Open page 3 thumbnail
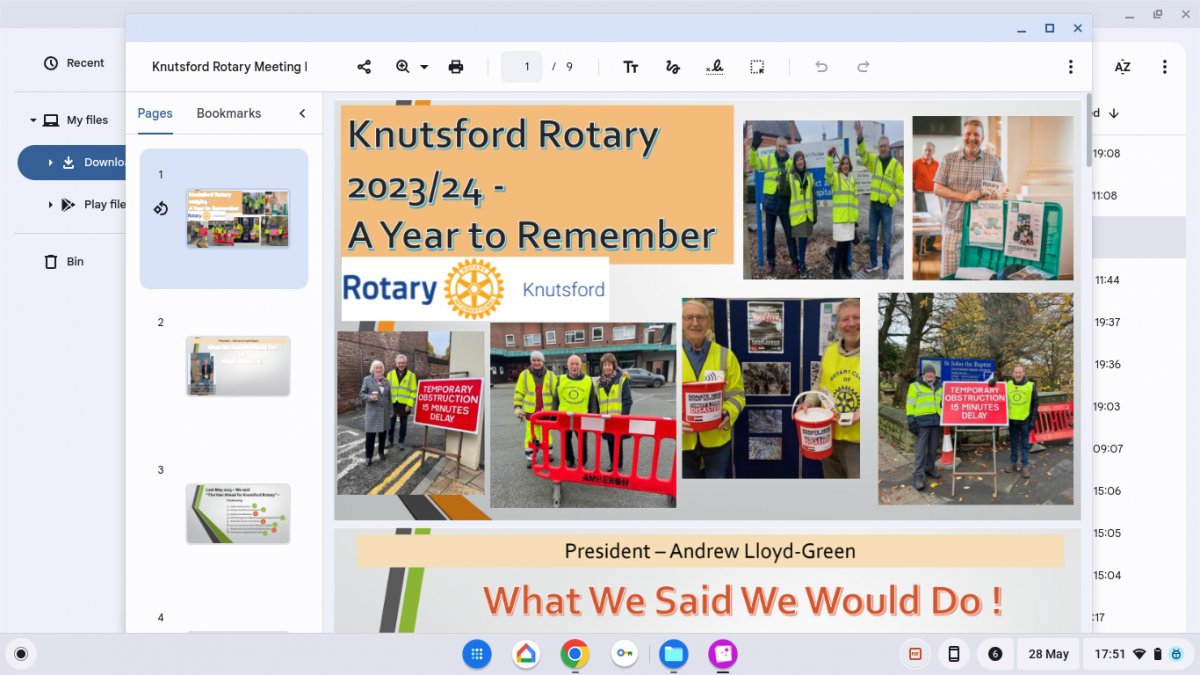 pos(238,514)
